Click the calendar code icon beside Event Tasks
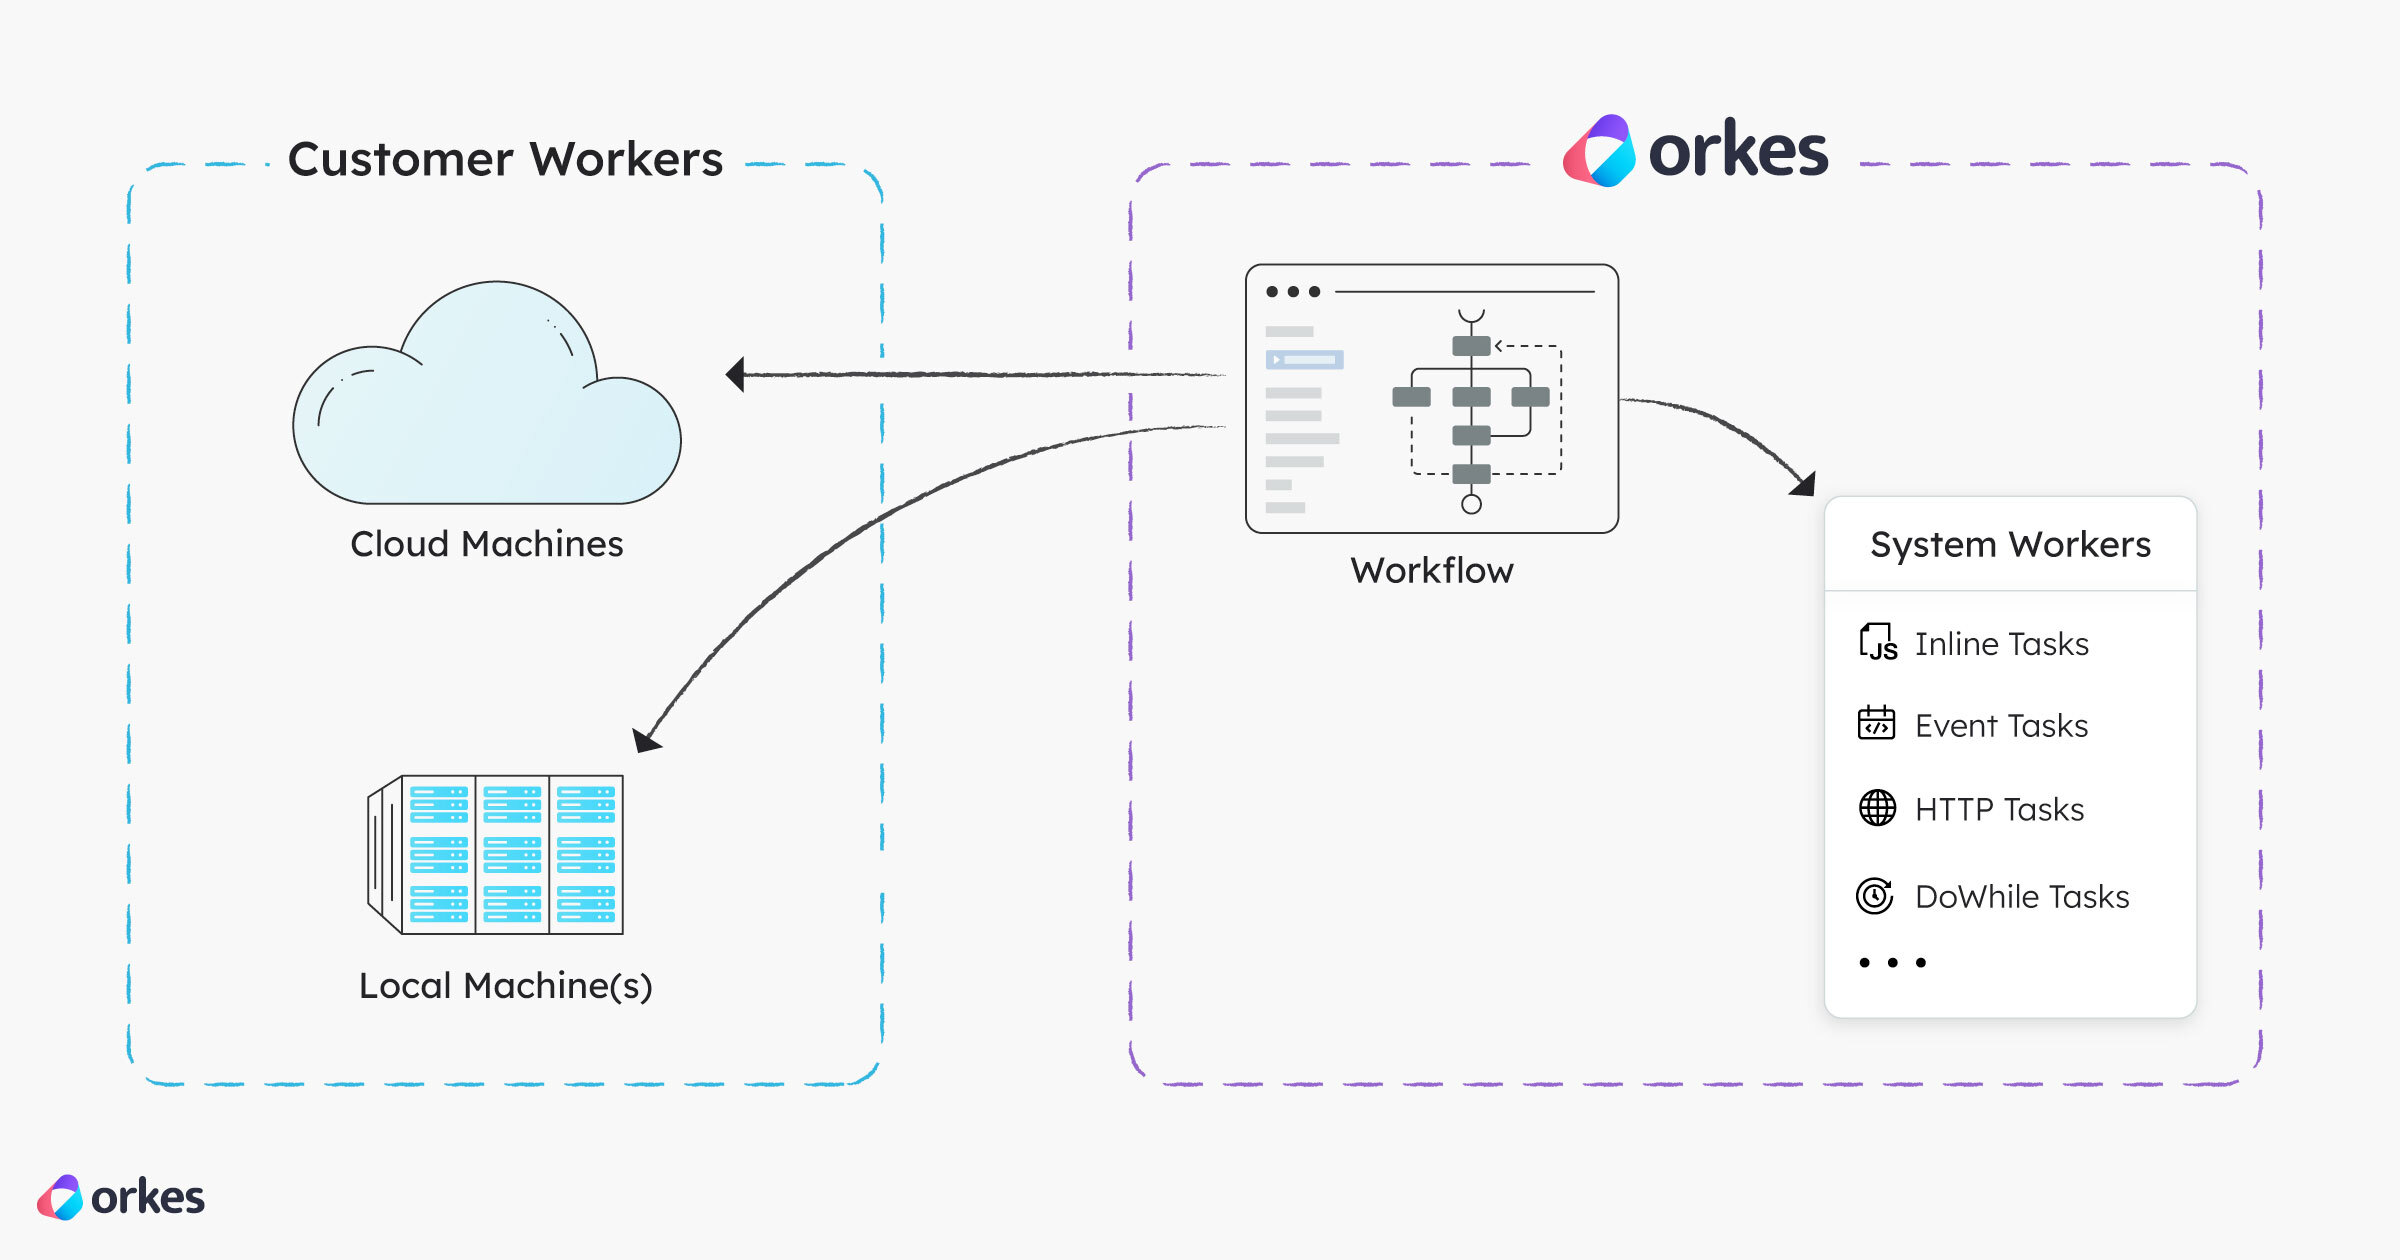 [x=1876, y=723]
